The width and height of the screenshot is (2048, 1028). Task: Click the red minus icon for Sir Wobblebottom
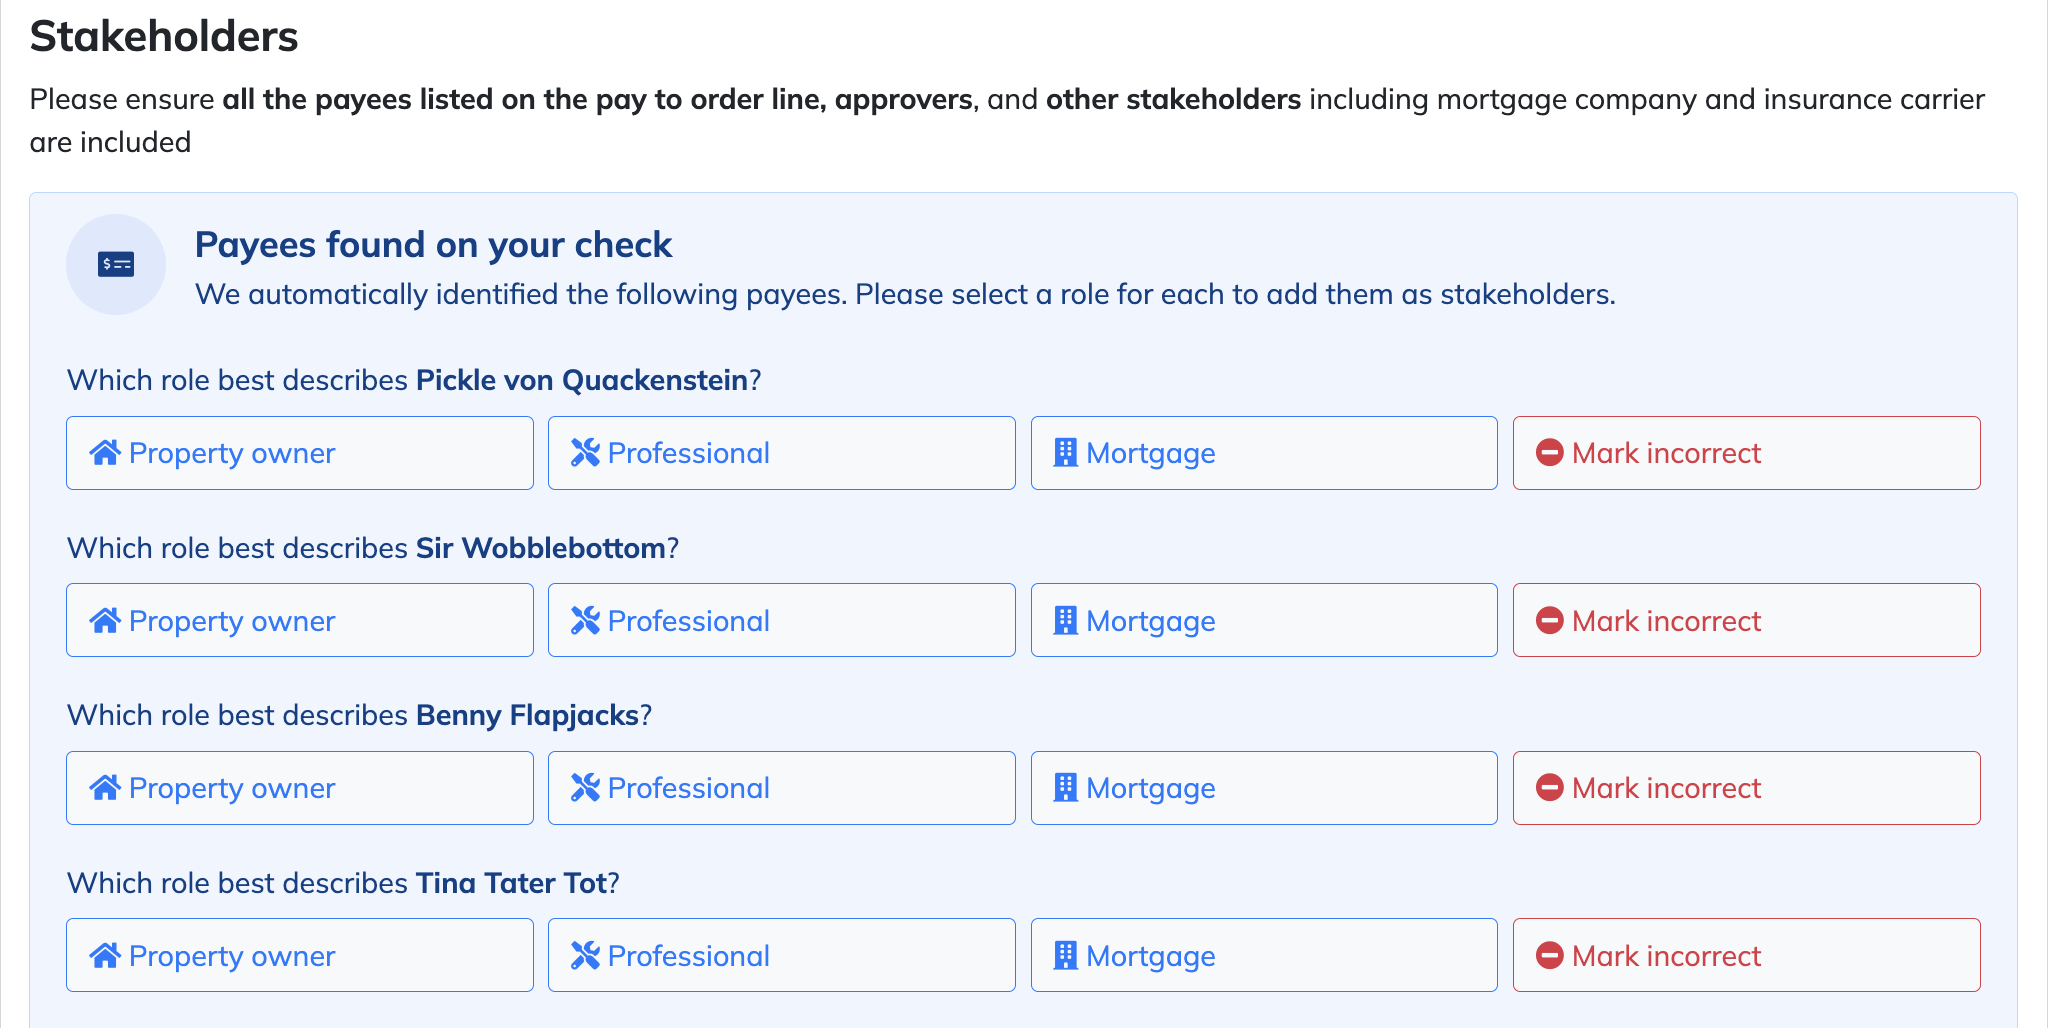pyautogui.click(x=1550, y=621)
